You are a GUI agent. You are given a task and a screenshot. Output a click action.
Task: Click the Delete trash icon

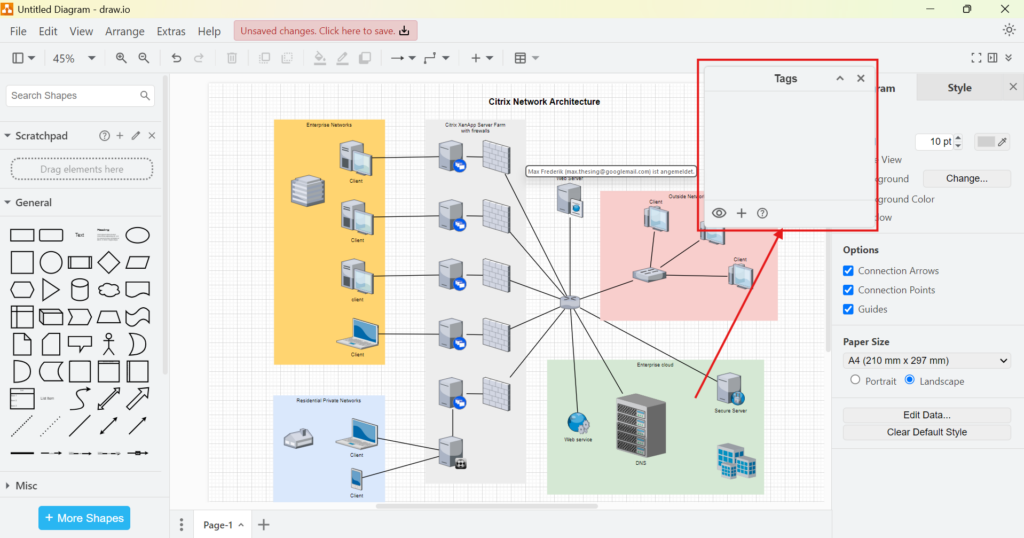232,58
